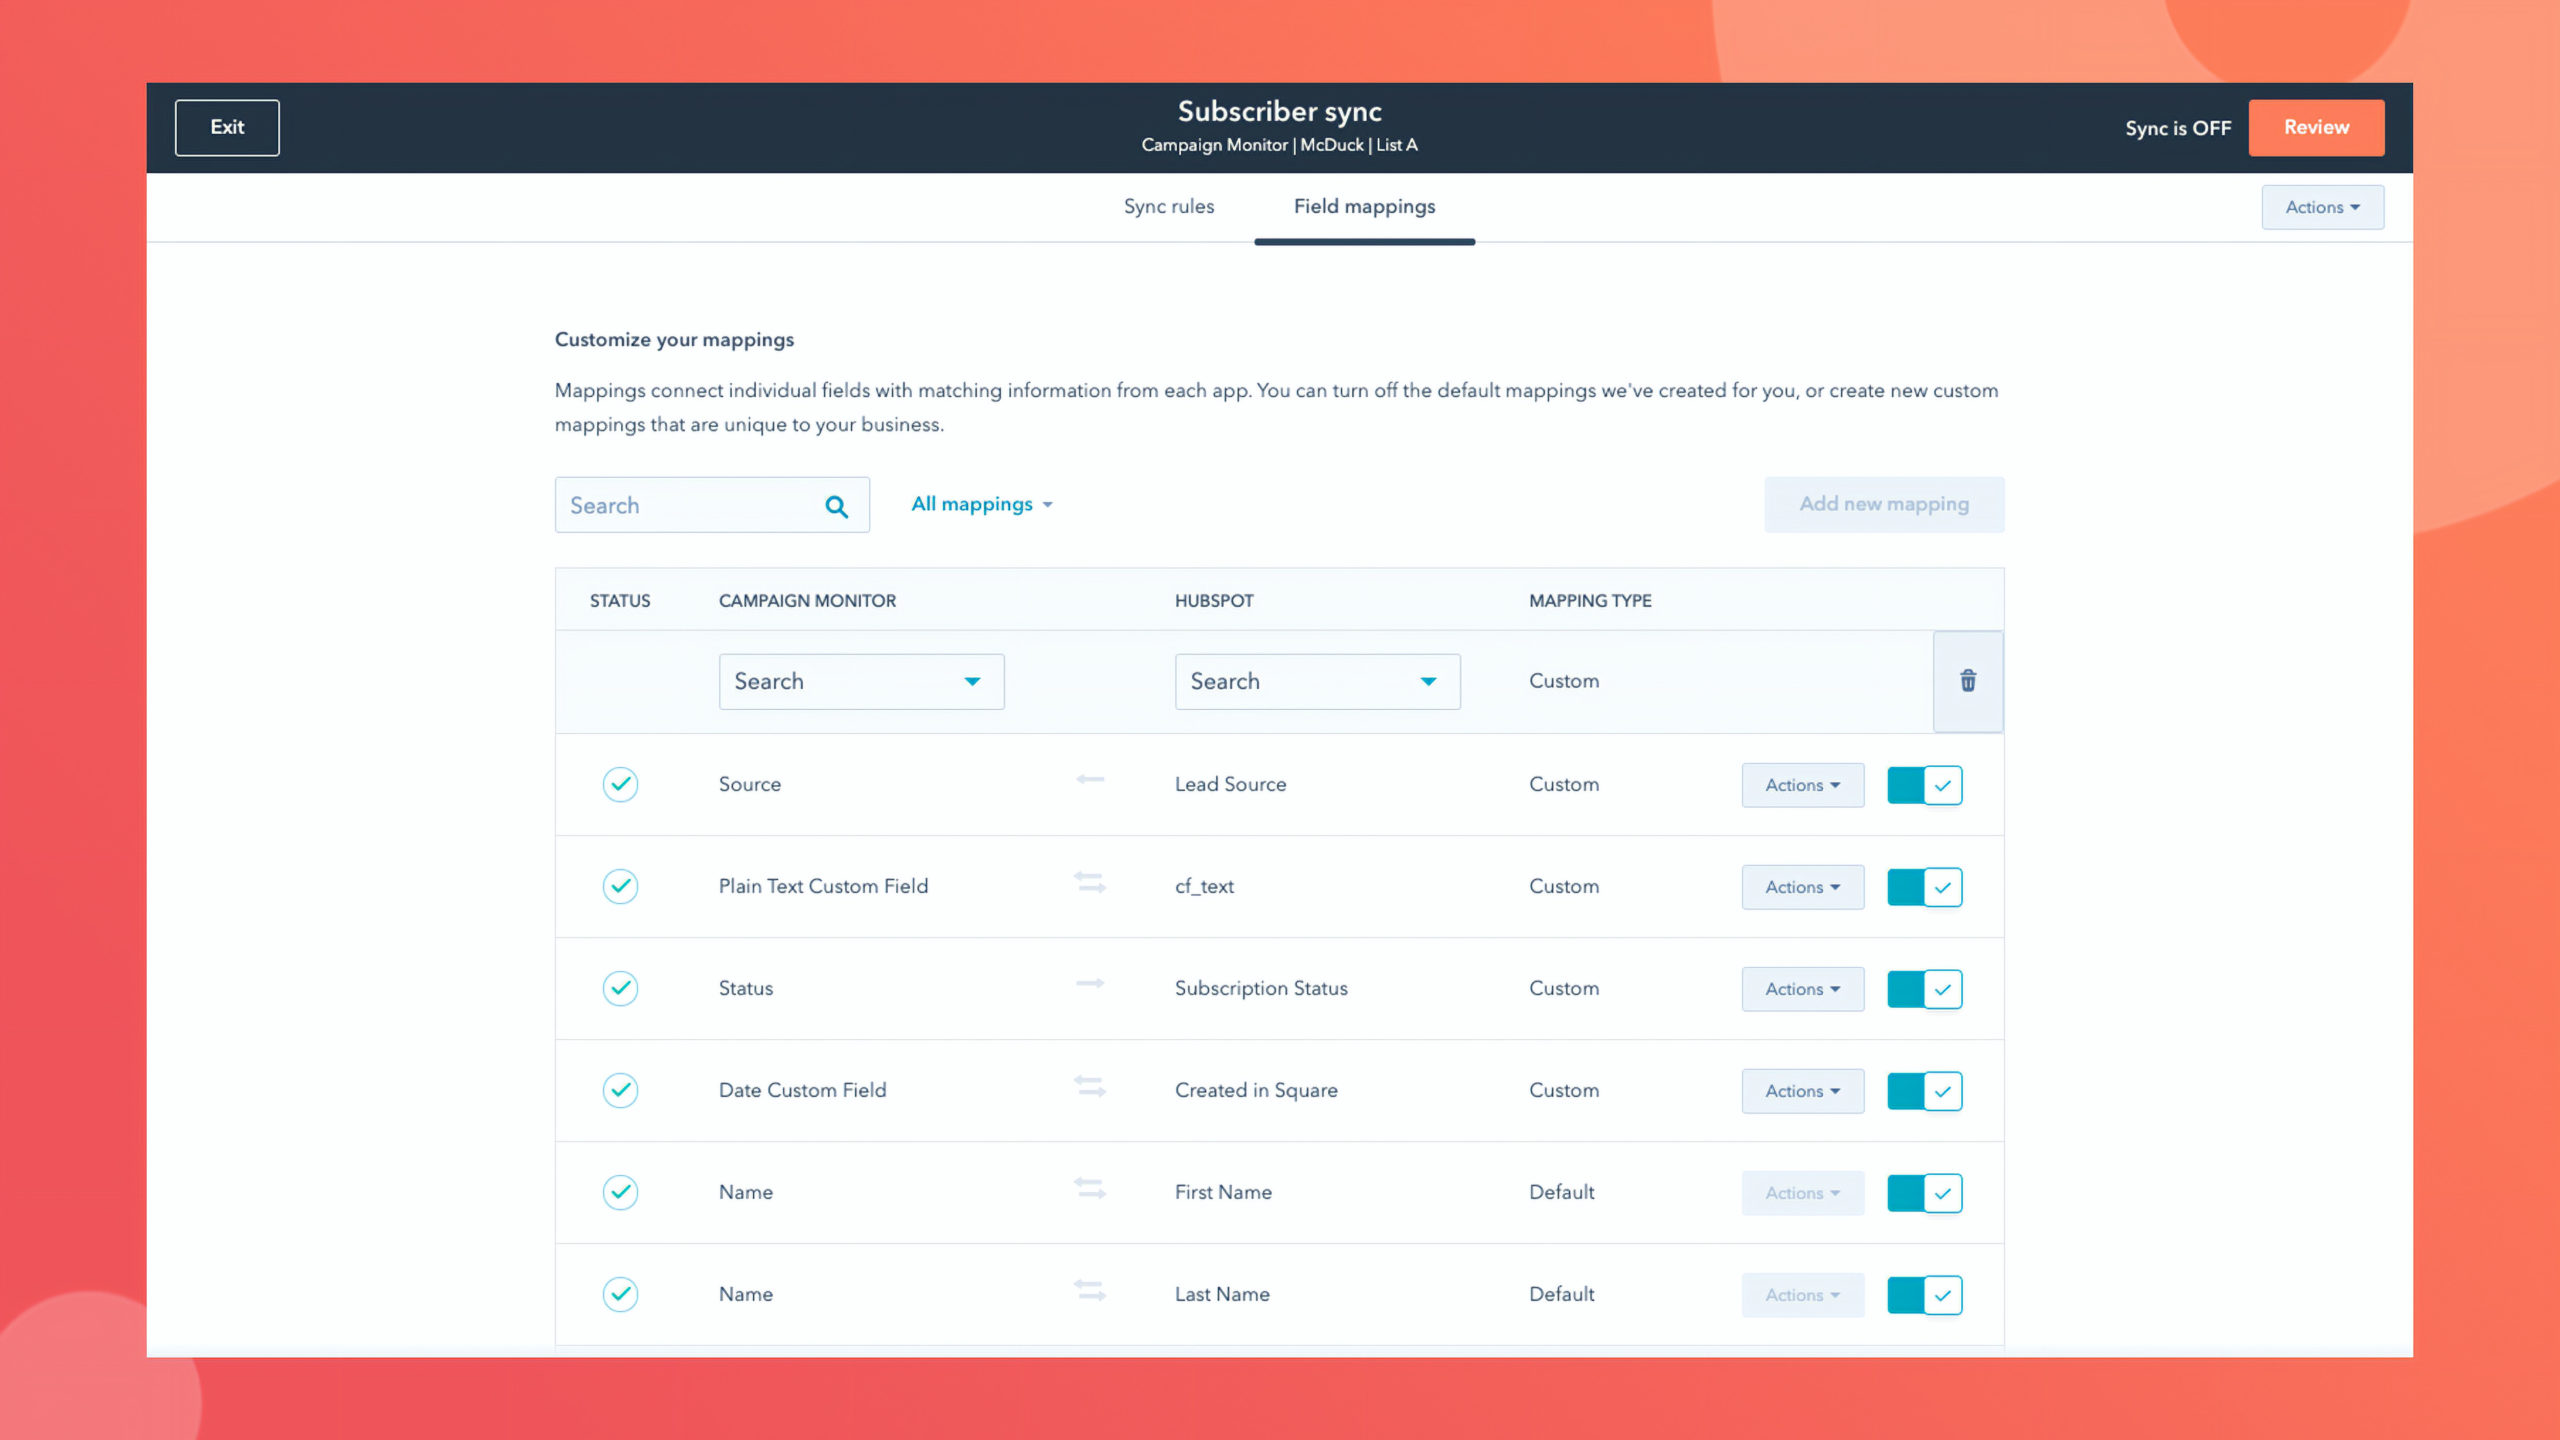Click sync direction arrow for Source mapping
Screen dimensions: 2560x1440
1090,780
